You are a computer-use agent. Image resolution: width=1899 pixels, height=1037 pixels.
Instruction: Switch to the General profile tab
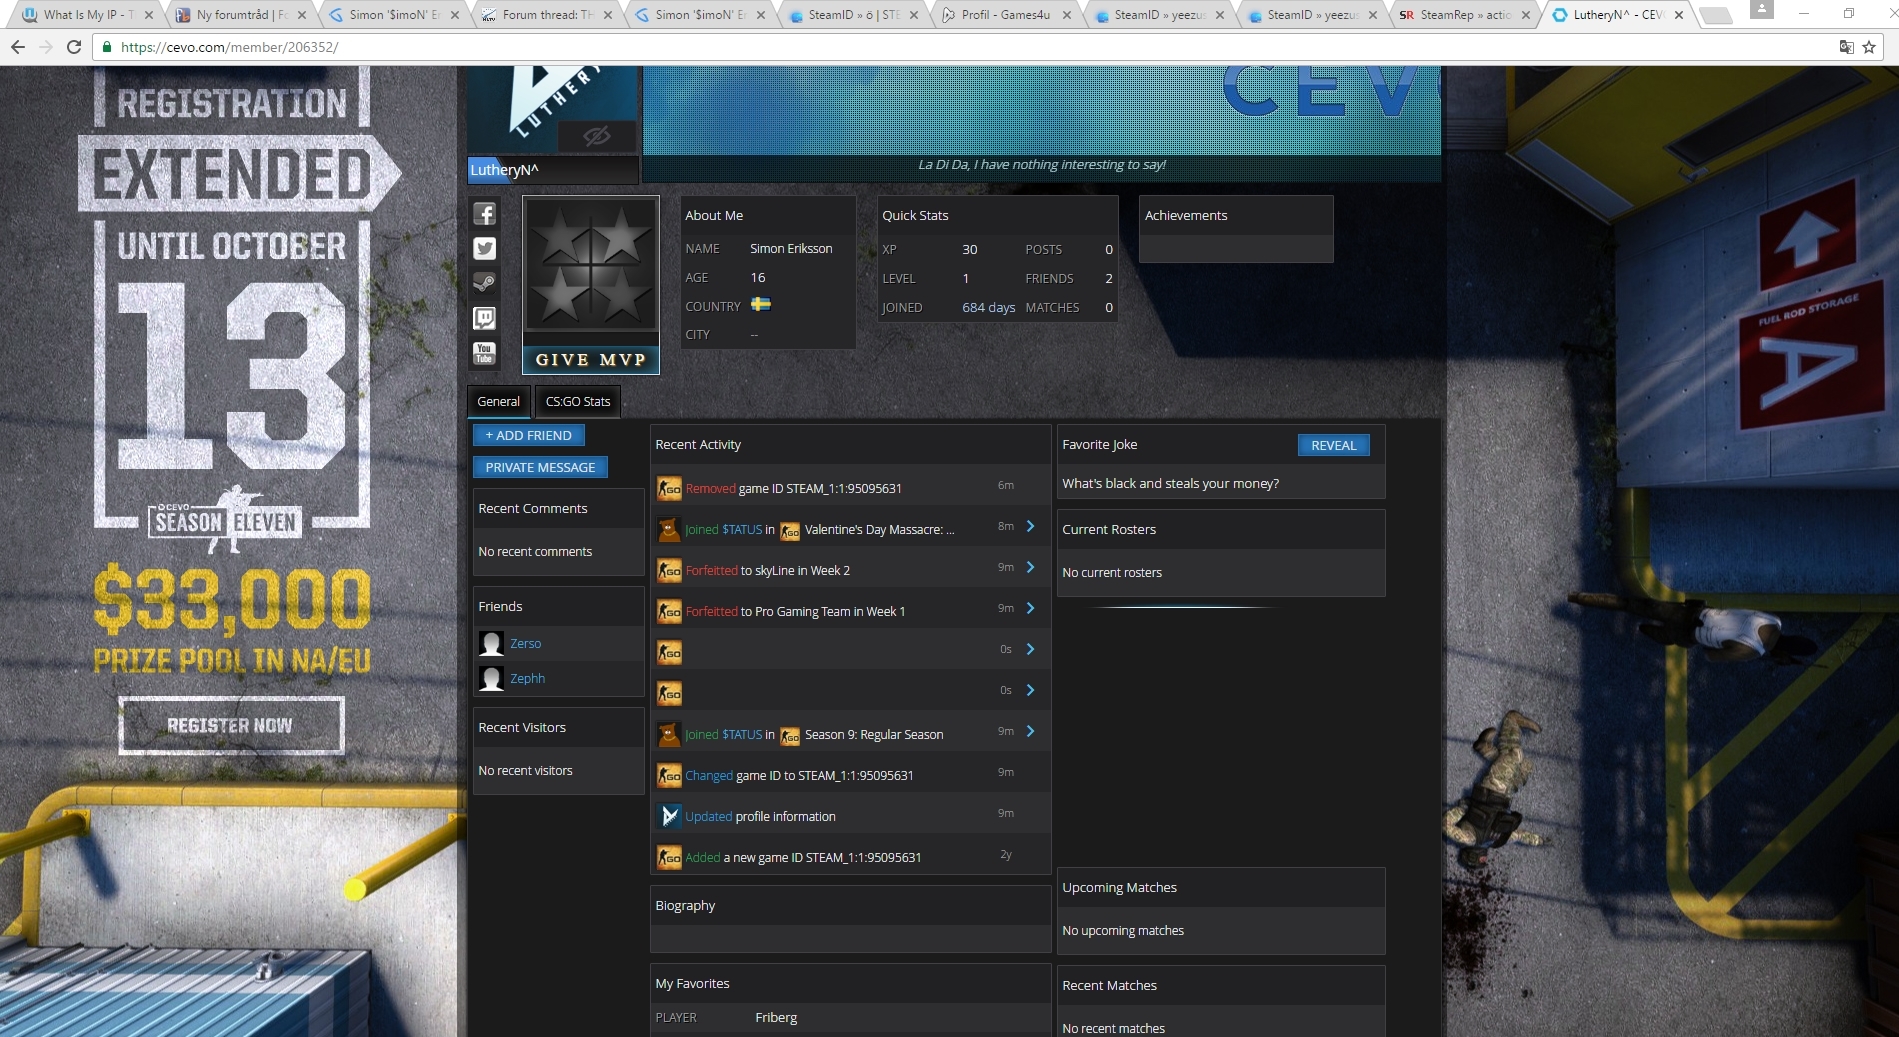498,402
